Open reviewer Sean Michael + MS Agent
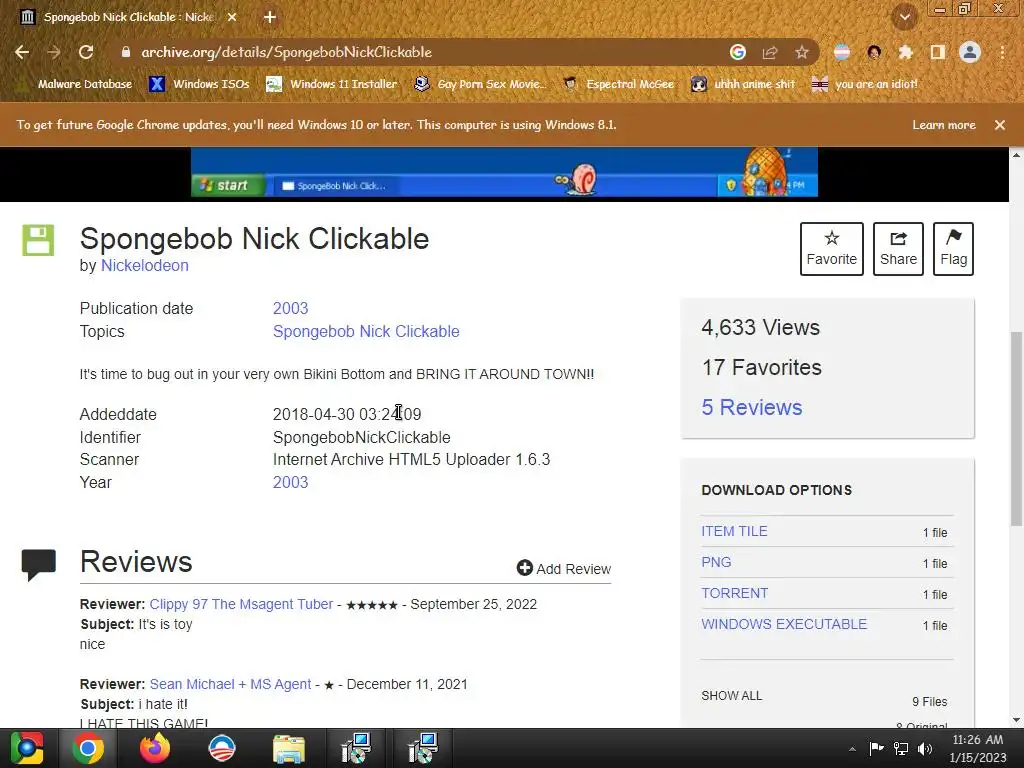Screen dimensions: 1024x768 [x=230, y=684]
